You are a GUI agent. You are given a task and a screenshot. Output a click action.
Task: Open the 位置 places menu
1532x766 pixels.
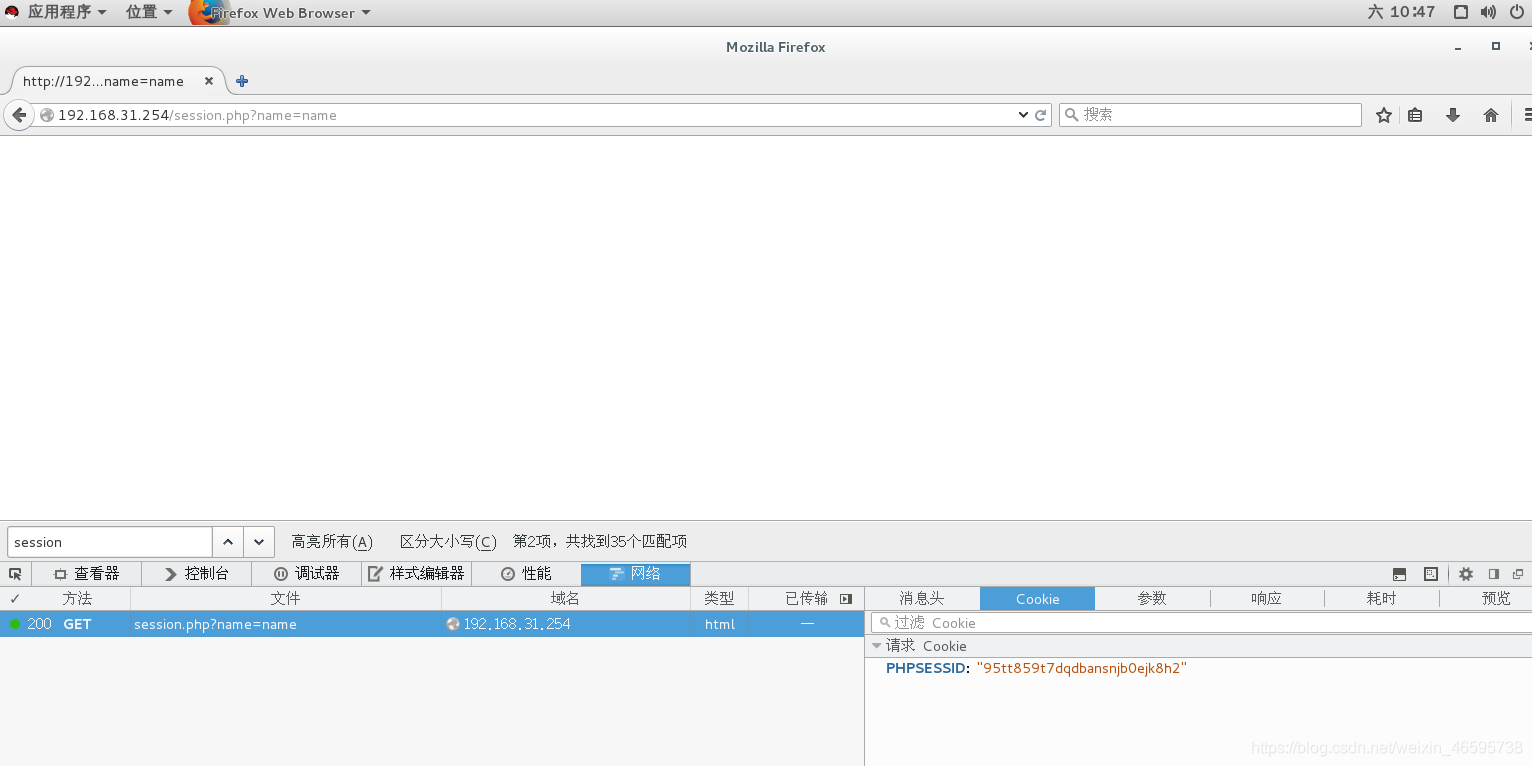tap(149, 12)
